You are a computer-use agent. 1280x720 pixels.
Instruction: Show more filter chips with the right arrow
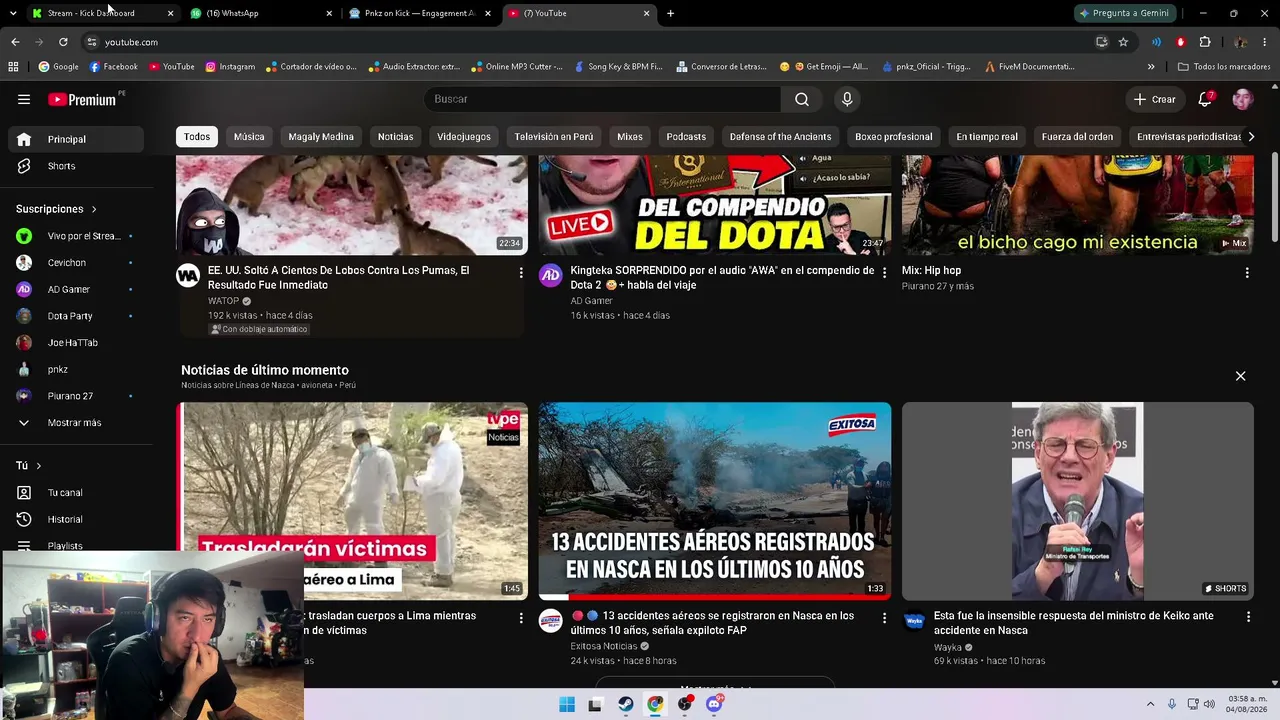point(1250,137)
